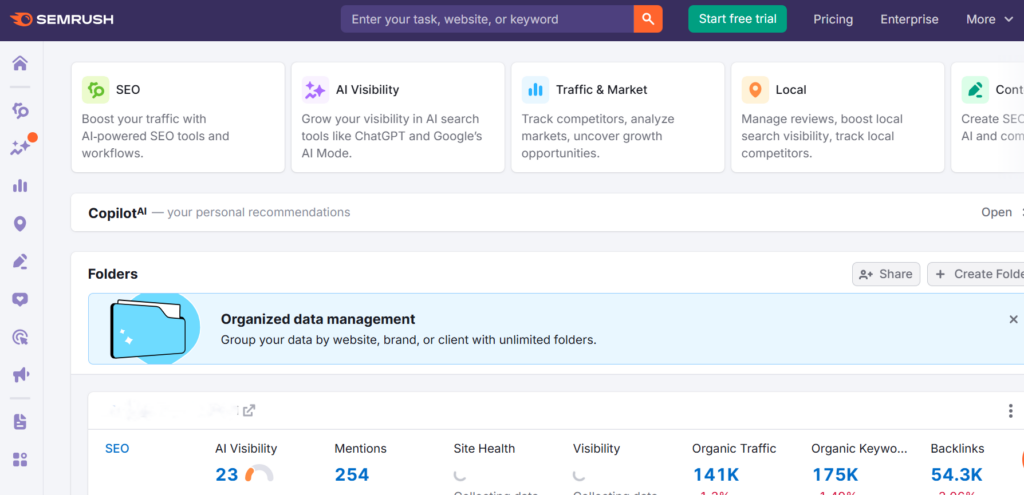Image resolution: width=1024 pixels, height=495 pixels.
Task: Open Social sidebar heart-bubble icon
Action: point(20,300)
